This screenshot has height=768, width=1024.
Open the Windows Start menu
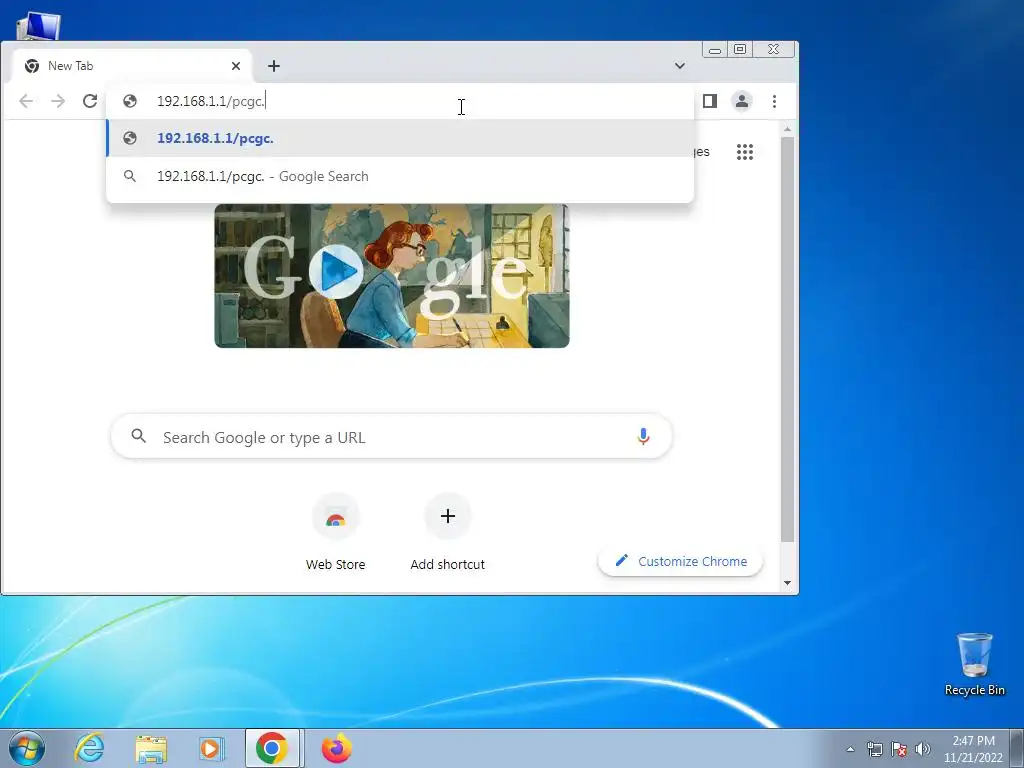point(27,748)
